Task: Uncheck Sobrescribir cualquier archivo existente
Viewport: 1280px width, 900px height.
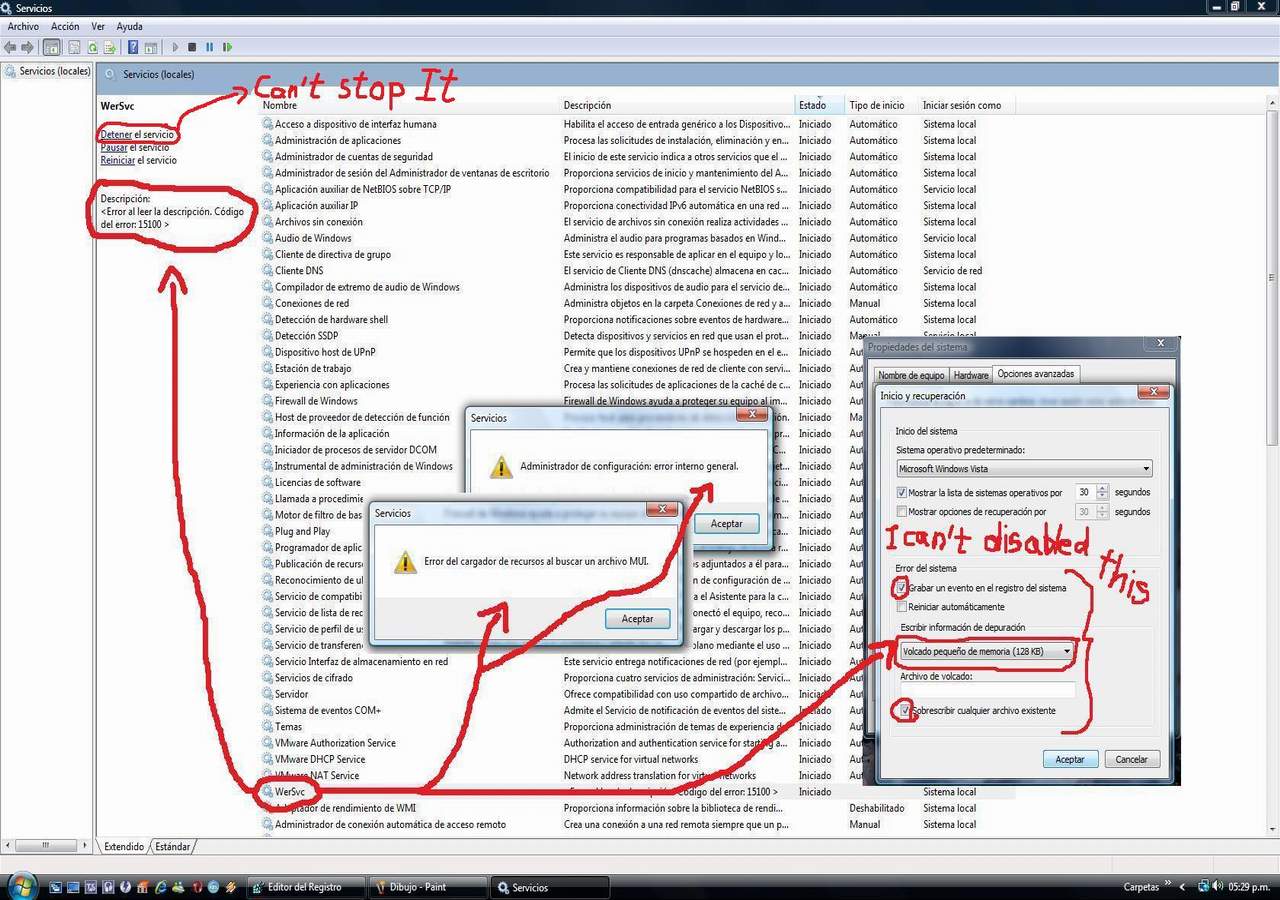Action: click(x=904, y=711)
